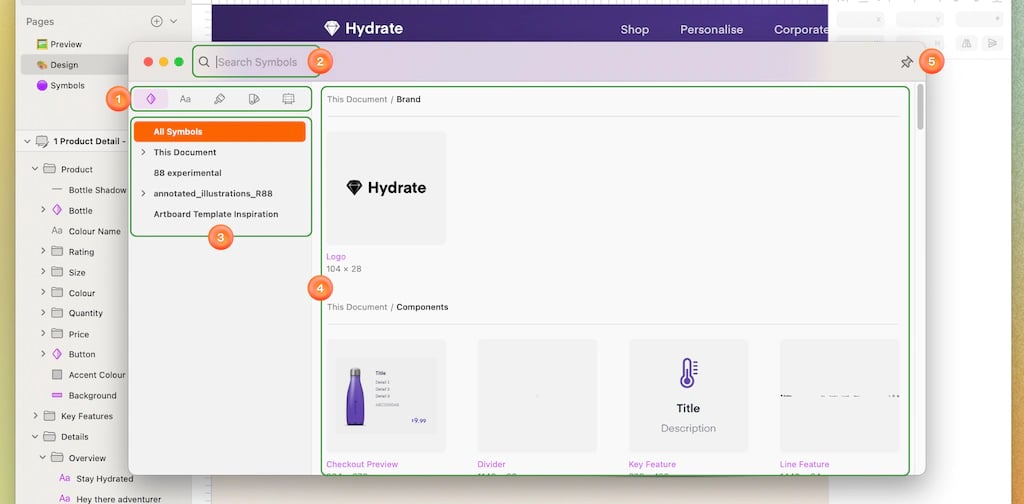Expand annotated_illustrations_R88 library
The width and height of the screenshot is (1024, 504).
tap(143, 193)
